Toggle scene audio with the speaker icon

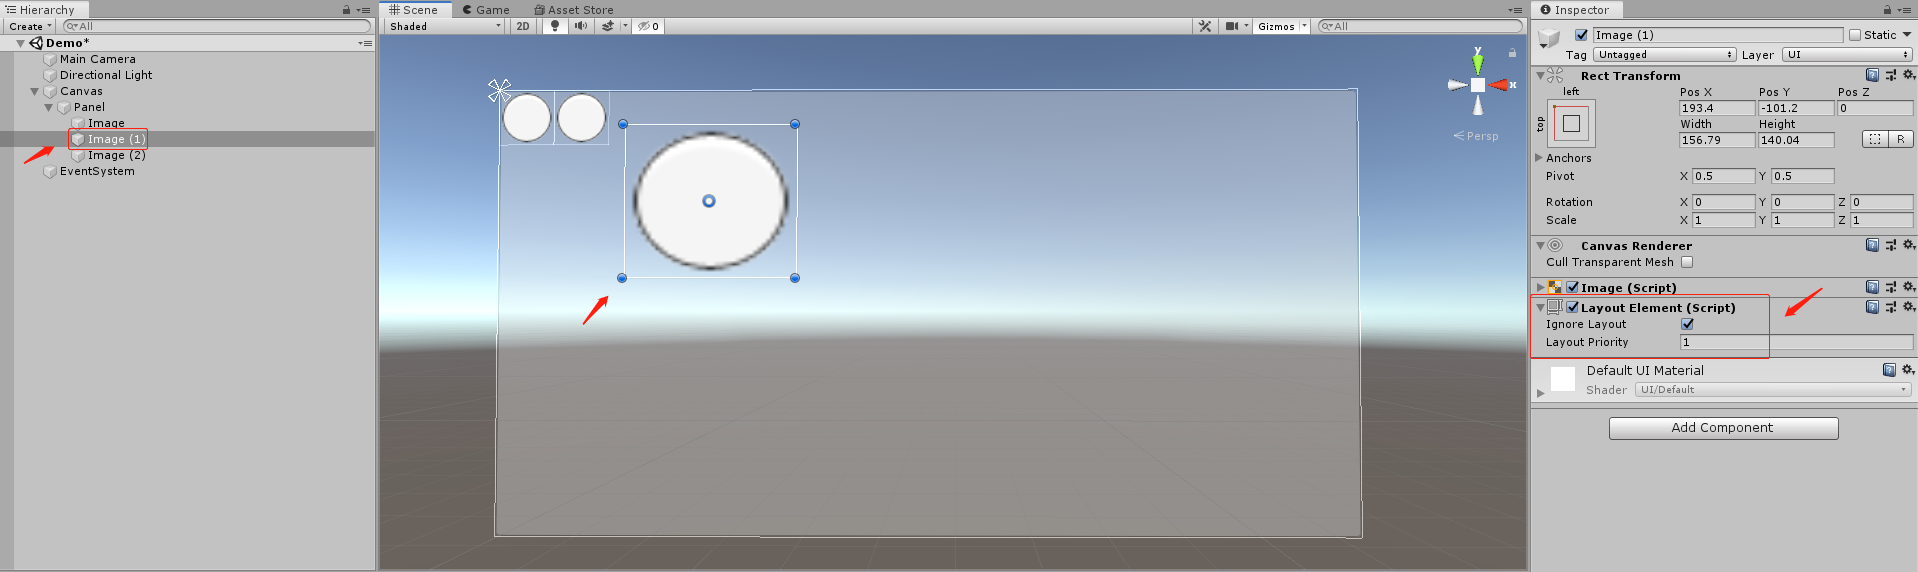[x=580, y=26]
